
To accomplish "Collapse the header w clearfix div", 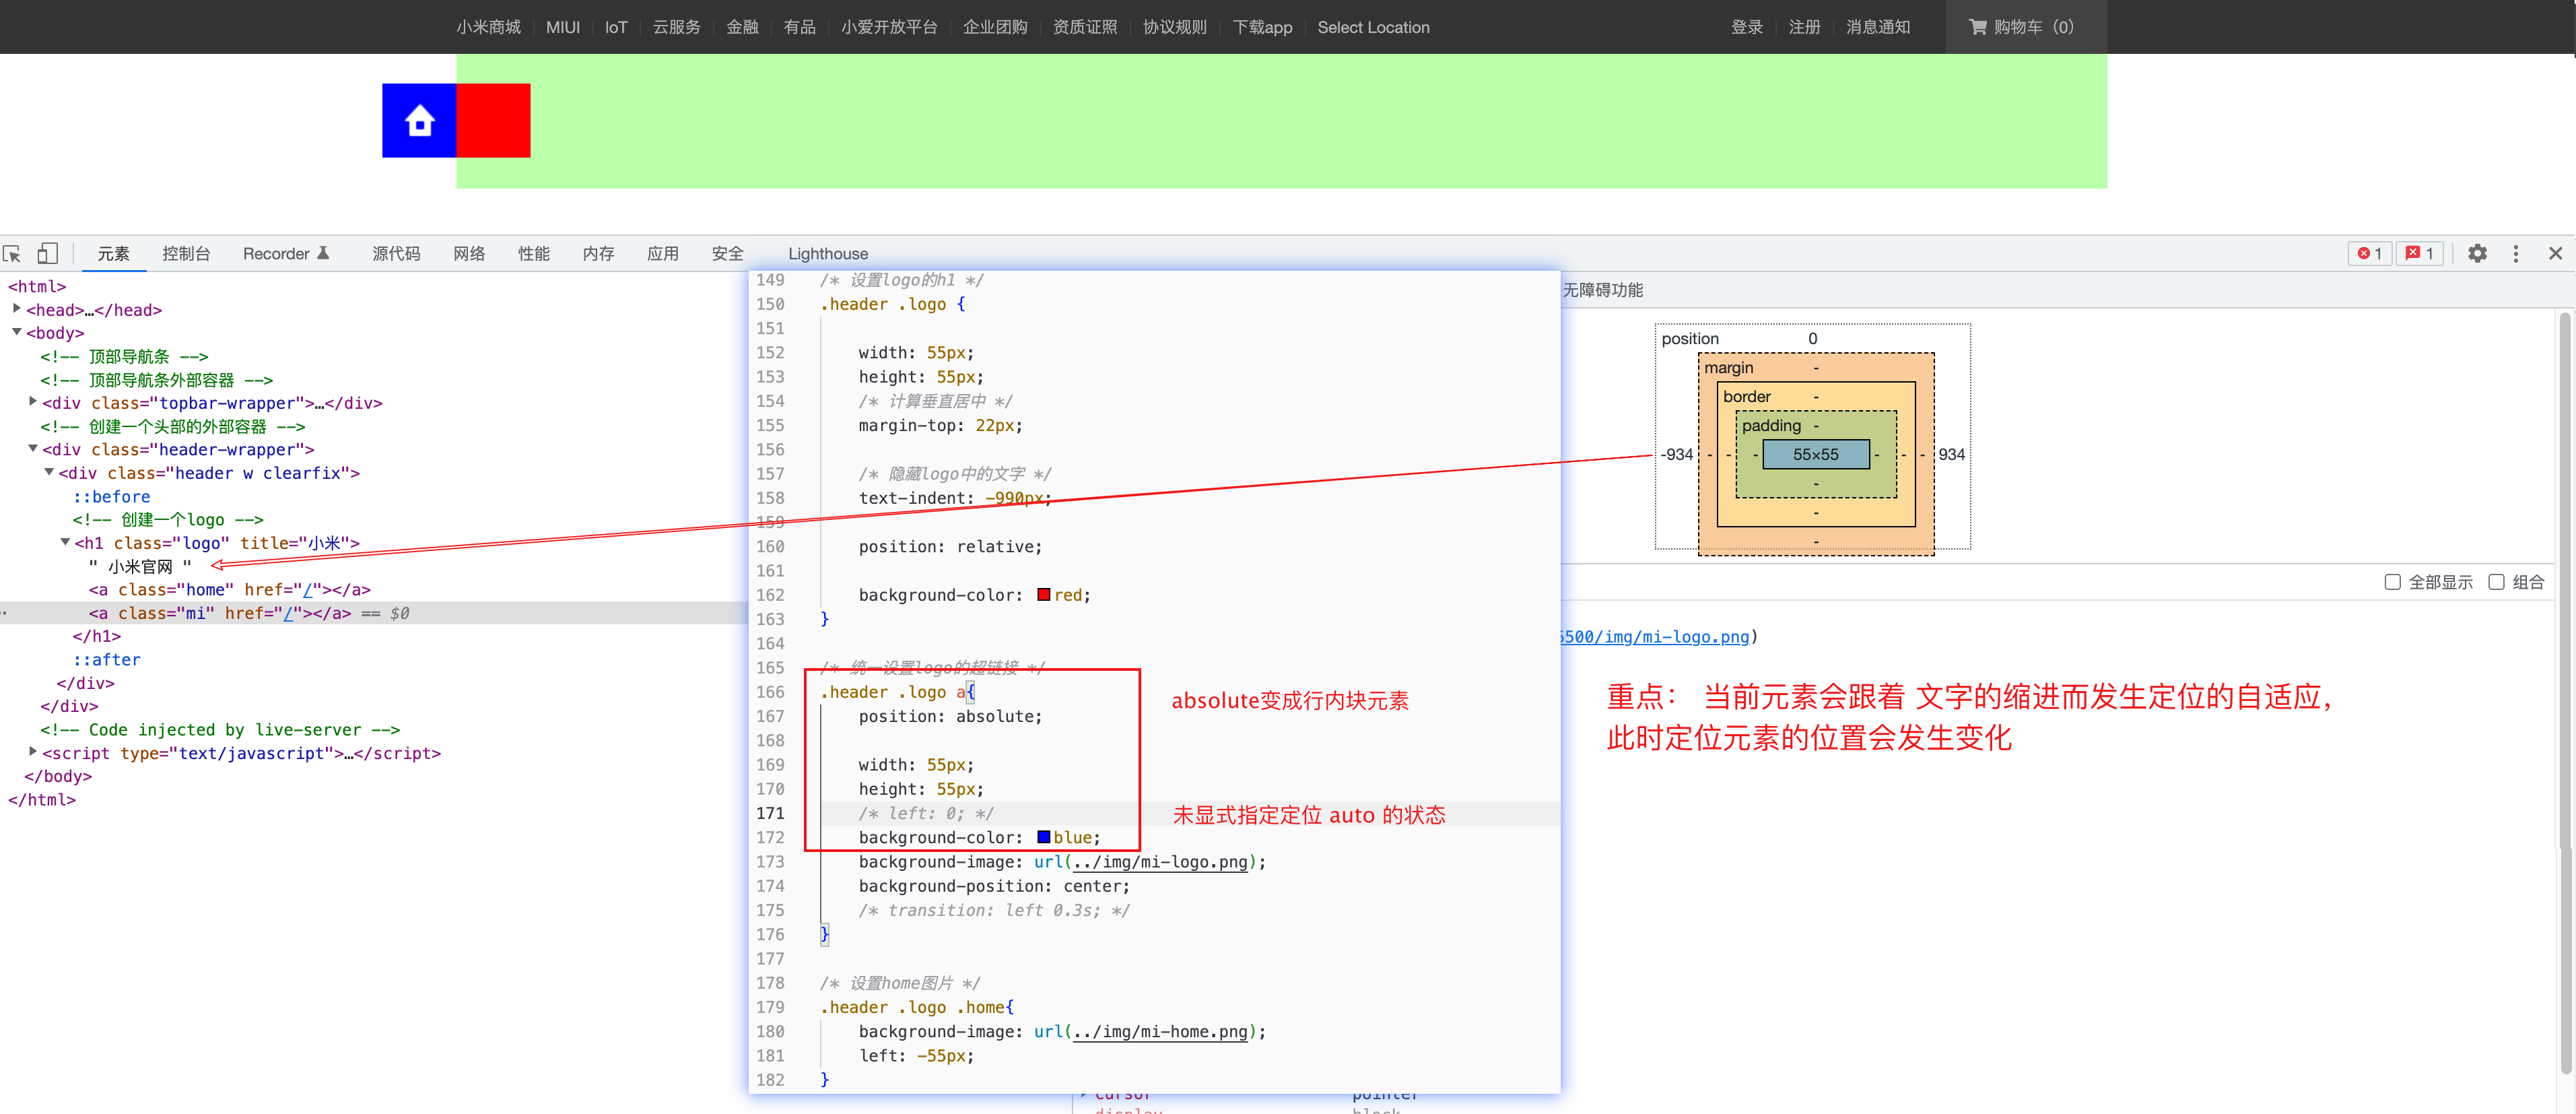I will pos(49,472).
